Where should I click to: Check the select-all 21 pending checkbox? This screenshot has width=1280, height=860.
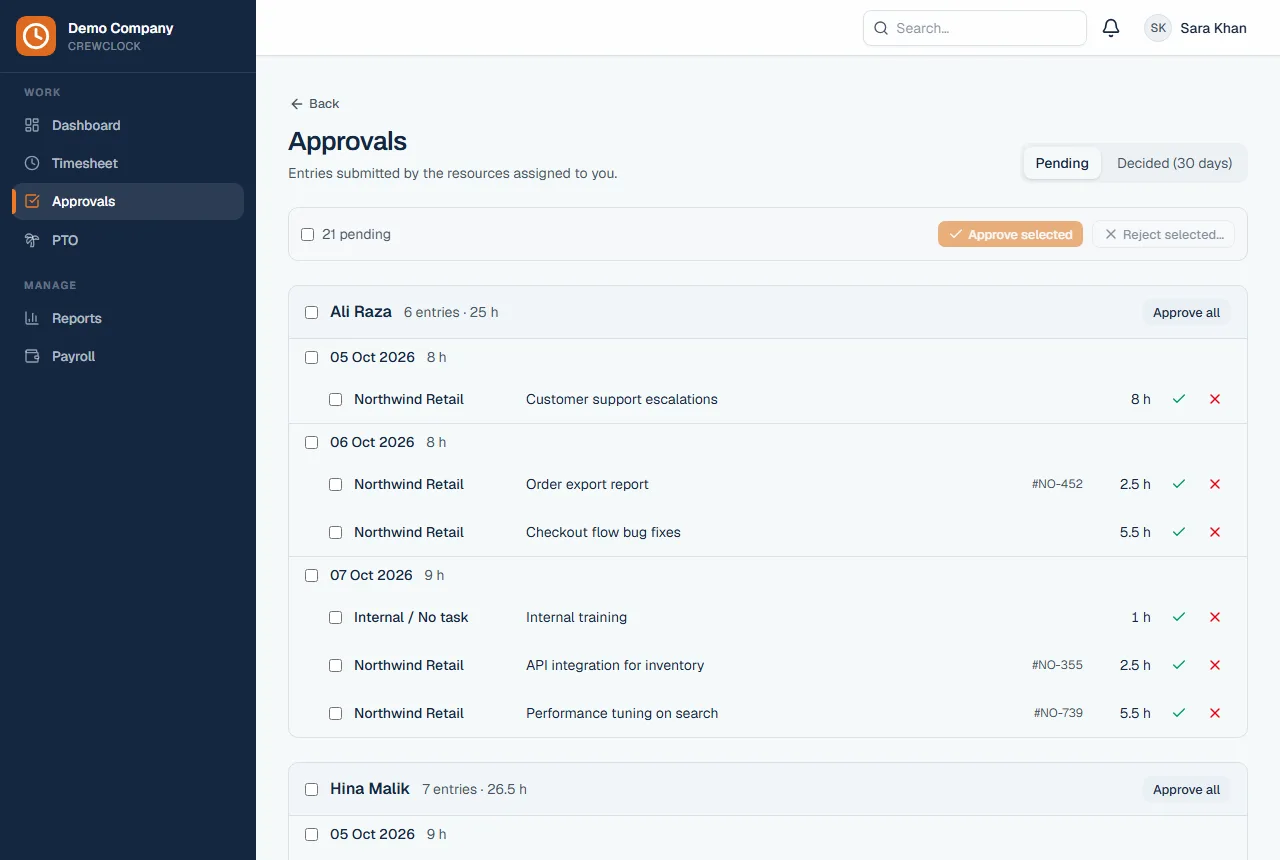tap(308, 235)
